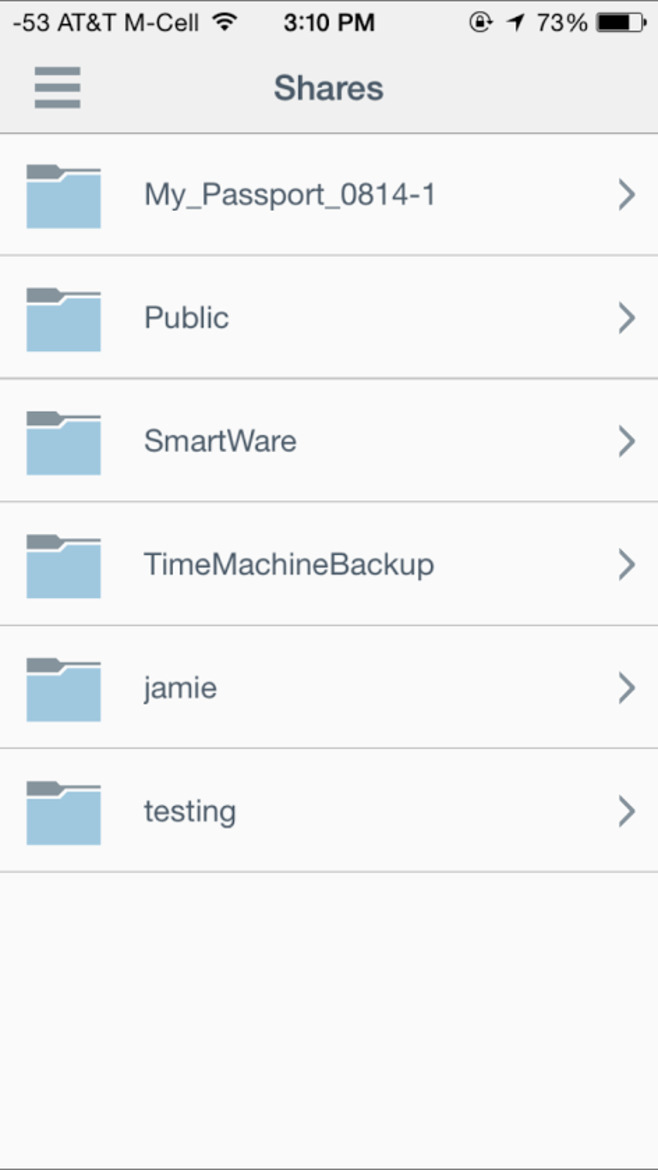Expand SmartWare share using its chevron
This screenshot has width=658, height=1170.
pyautogui.click(x=627, y=442)
